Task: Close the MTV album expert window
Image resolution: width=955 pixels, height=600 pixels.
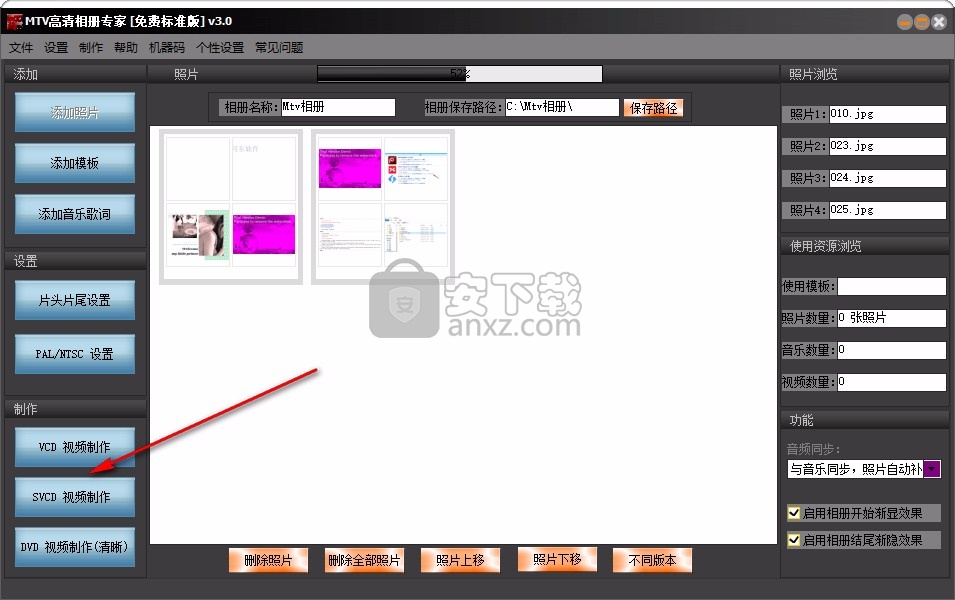Action: pyautogui.click(x=939, y=23)
